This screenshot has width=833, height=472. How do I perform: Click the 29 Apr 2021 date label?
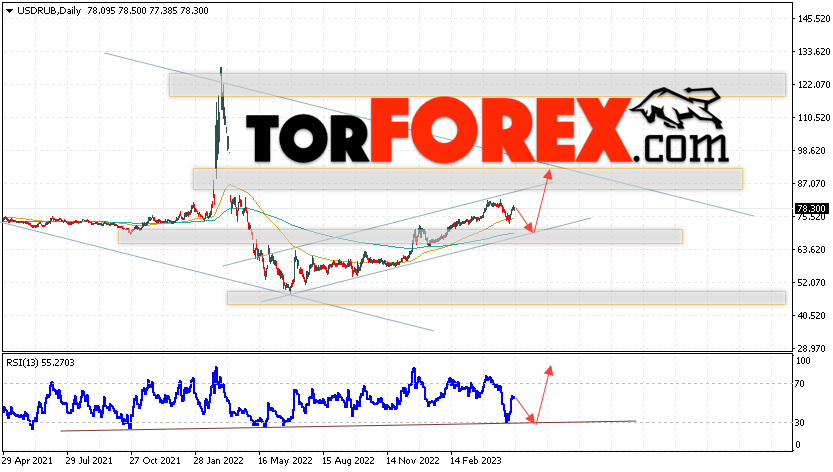(28, 461)
